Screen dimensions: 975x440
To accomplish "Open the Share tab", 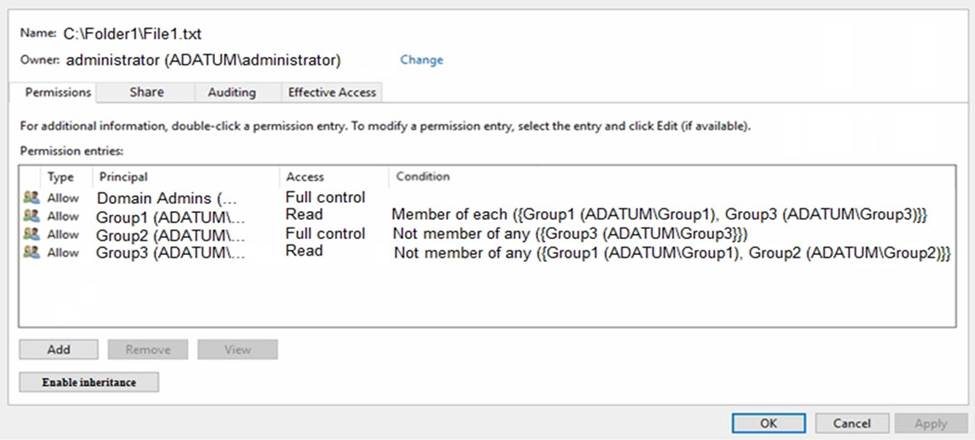I will pos(146,92).
